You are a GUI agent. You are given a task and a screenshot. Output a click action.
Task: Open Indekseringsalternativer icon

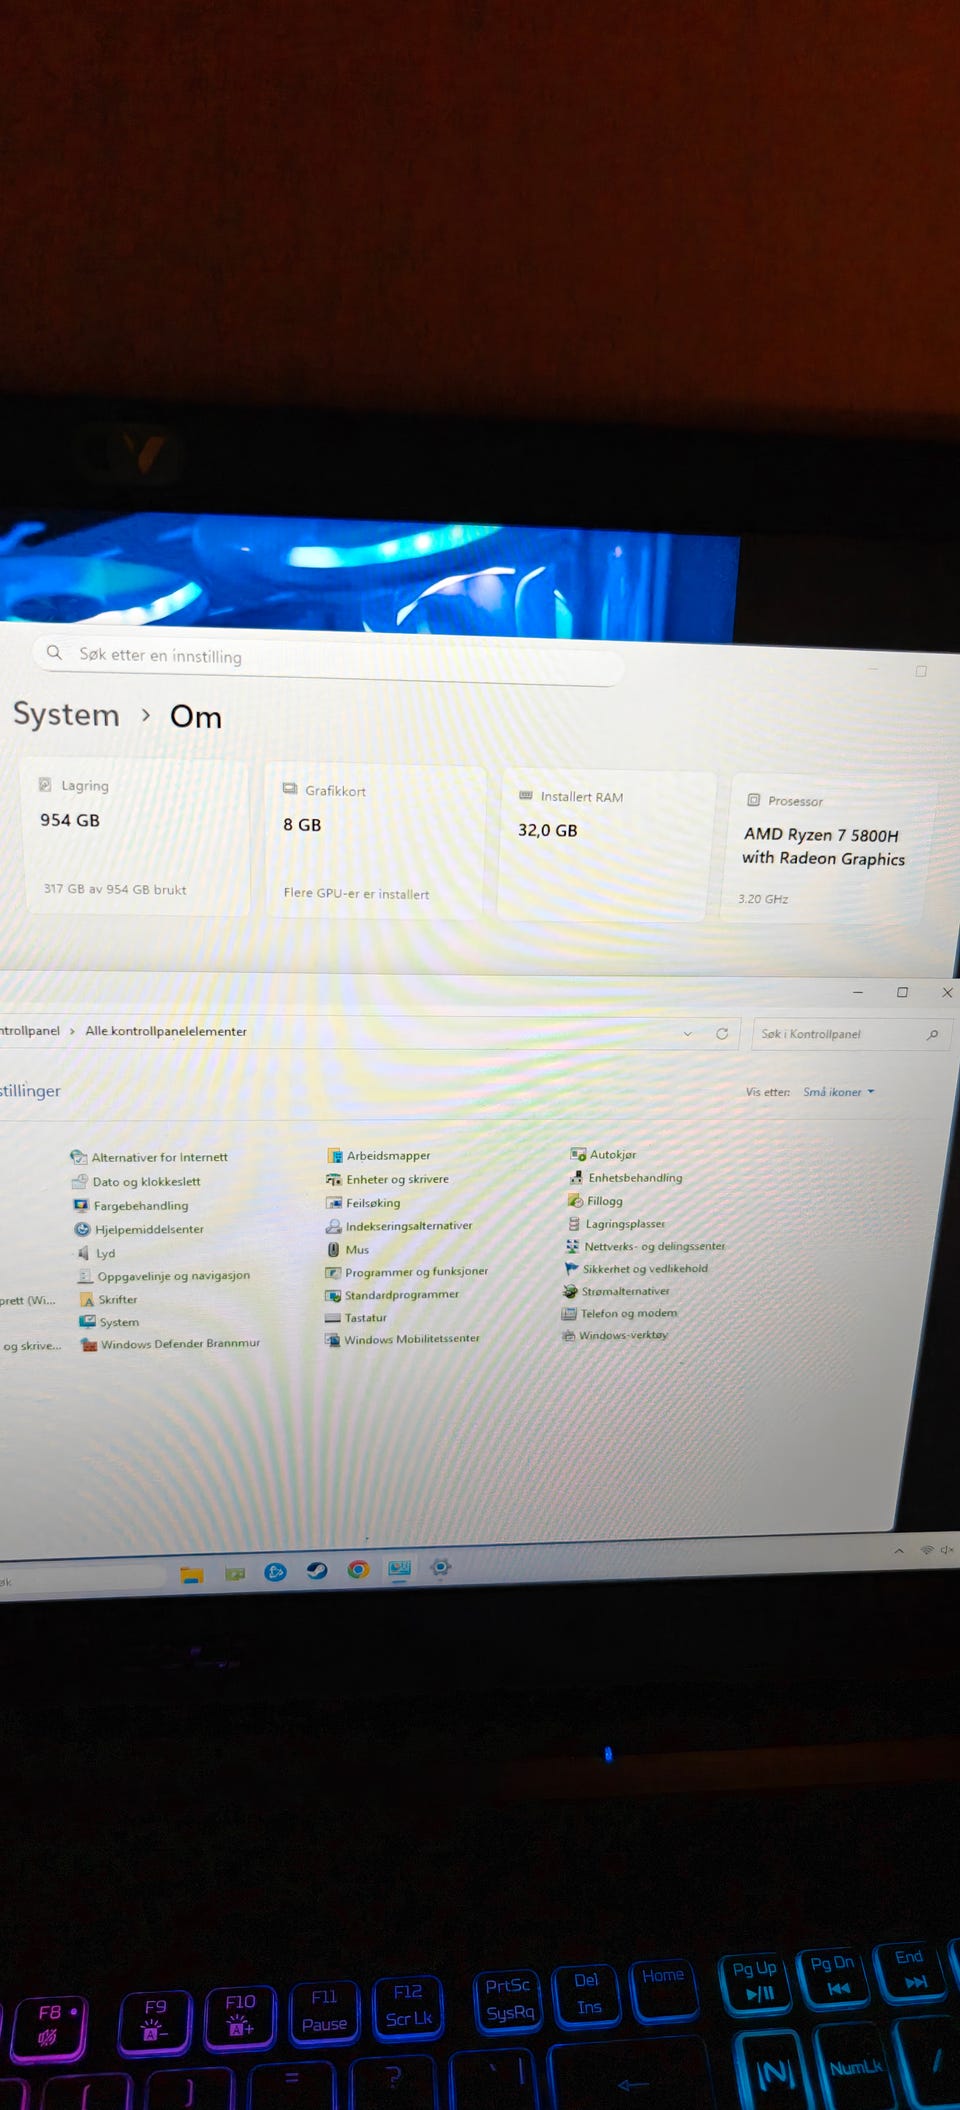334,1226
